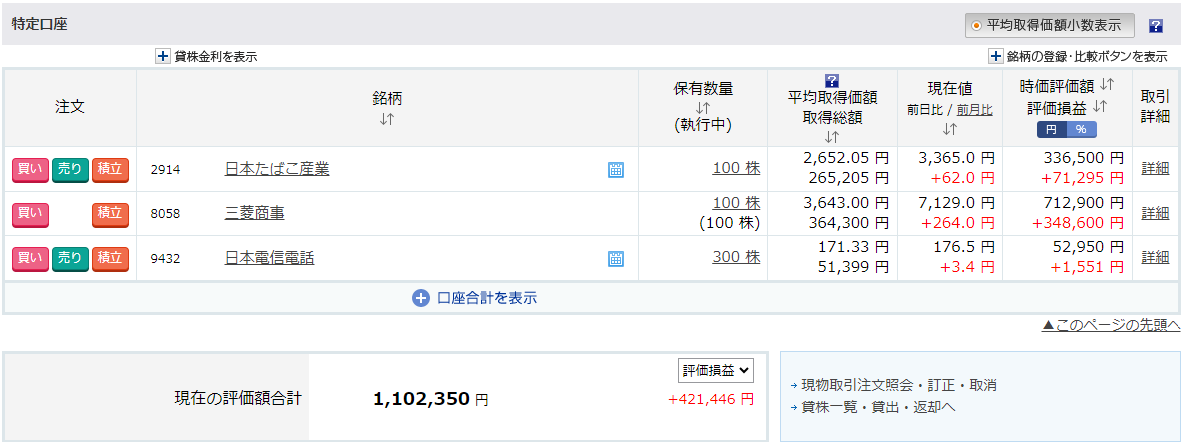Click the help icon beside 平均取得価額小数表示
The height and width of the screenshot is (442, 1182).
[x=1155, y=26]
